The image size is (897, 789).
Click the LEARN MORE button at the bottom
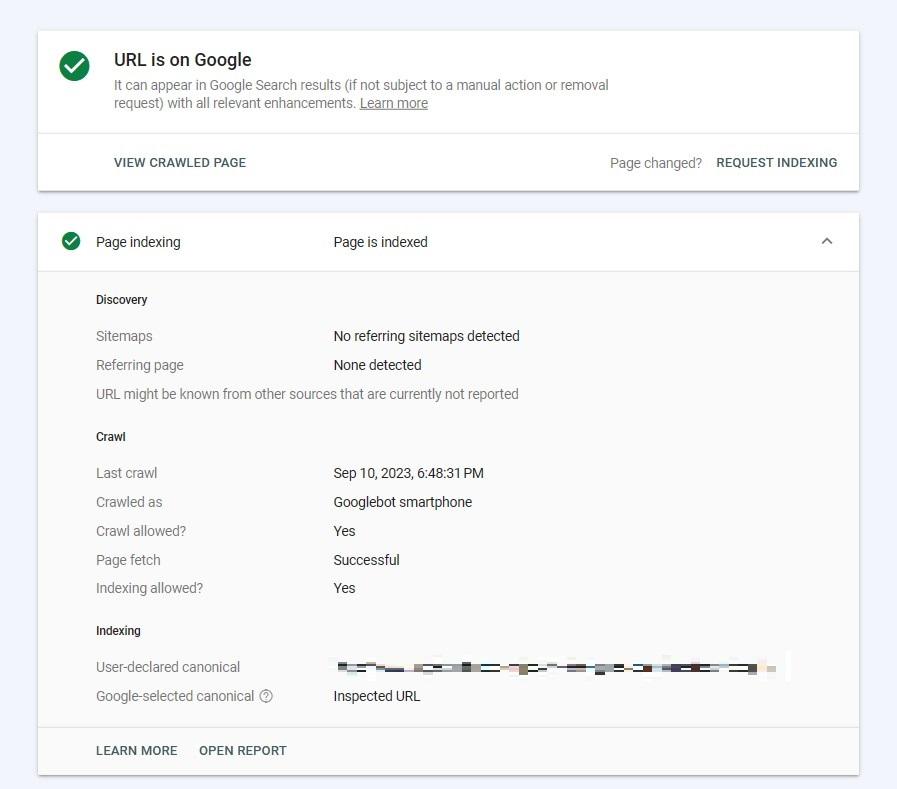click(x=137, y=751)
